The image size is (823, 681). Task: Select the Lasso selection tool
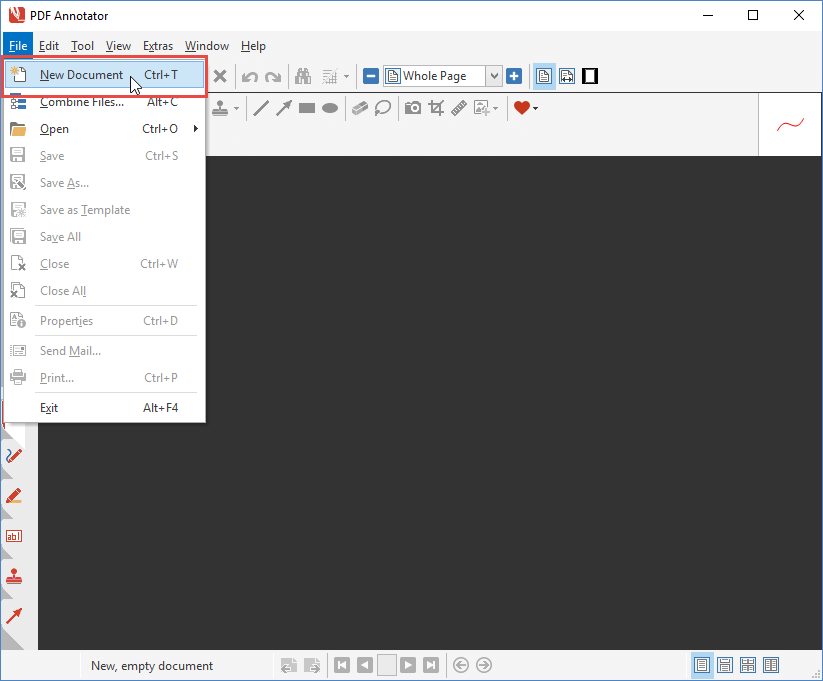pyautogui.click(x=383, y=108)
